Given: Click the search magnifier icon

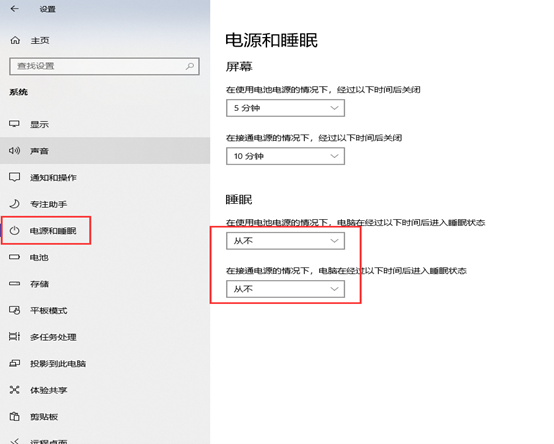Looking at the screenshot, I should tap(190, 66).
